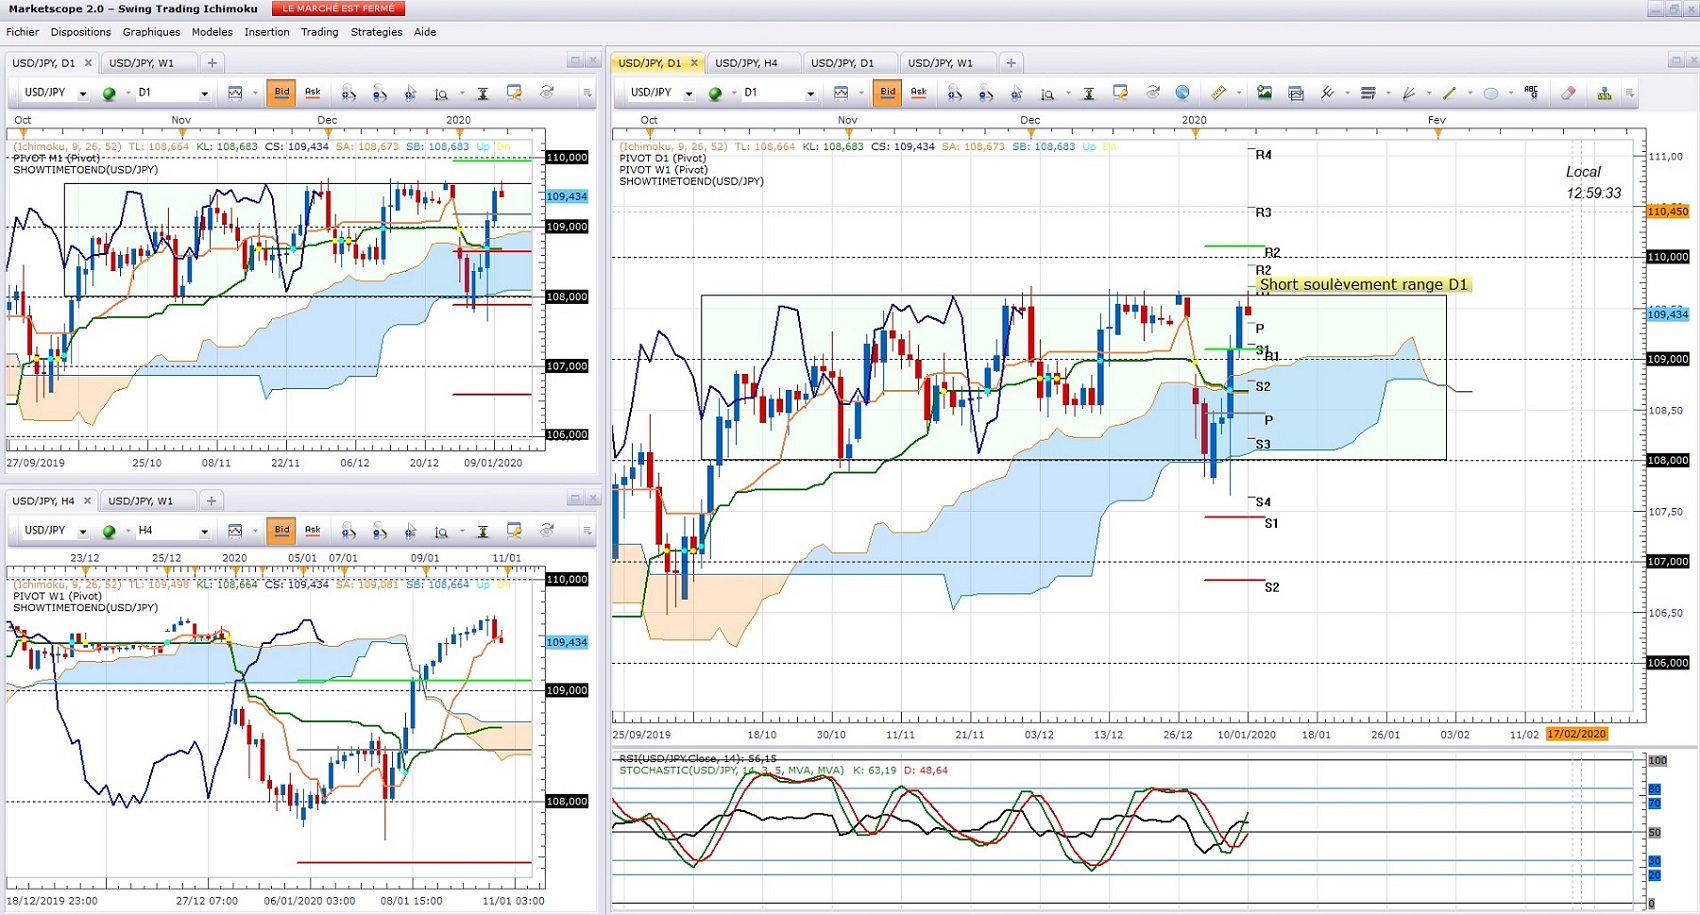Click eye visibility icon in top-left panel toolbar
Screen dimensions: 1700x915
point(546,92)
